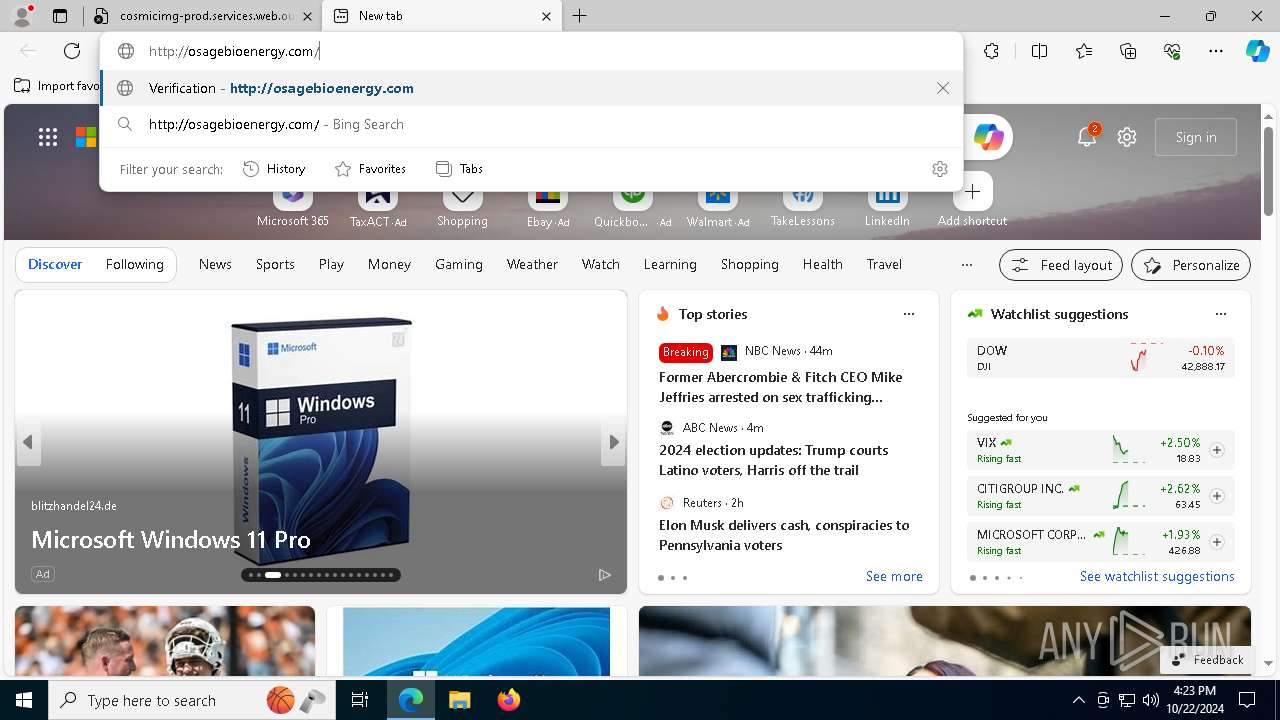Click the Sign in button

[x=1196, y=137]
